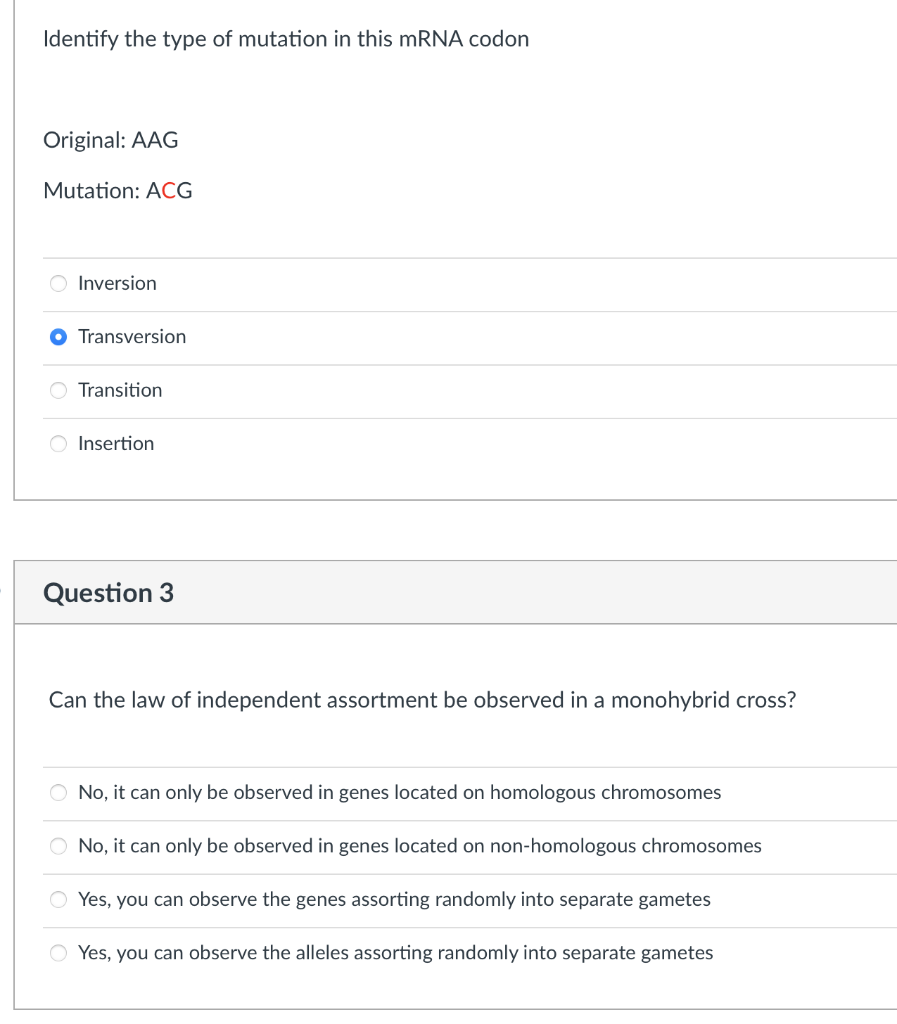Pick radio for 'alleles assorting randomly' answer

(59, 953)
